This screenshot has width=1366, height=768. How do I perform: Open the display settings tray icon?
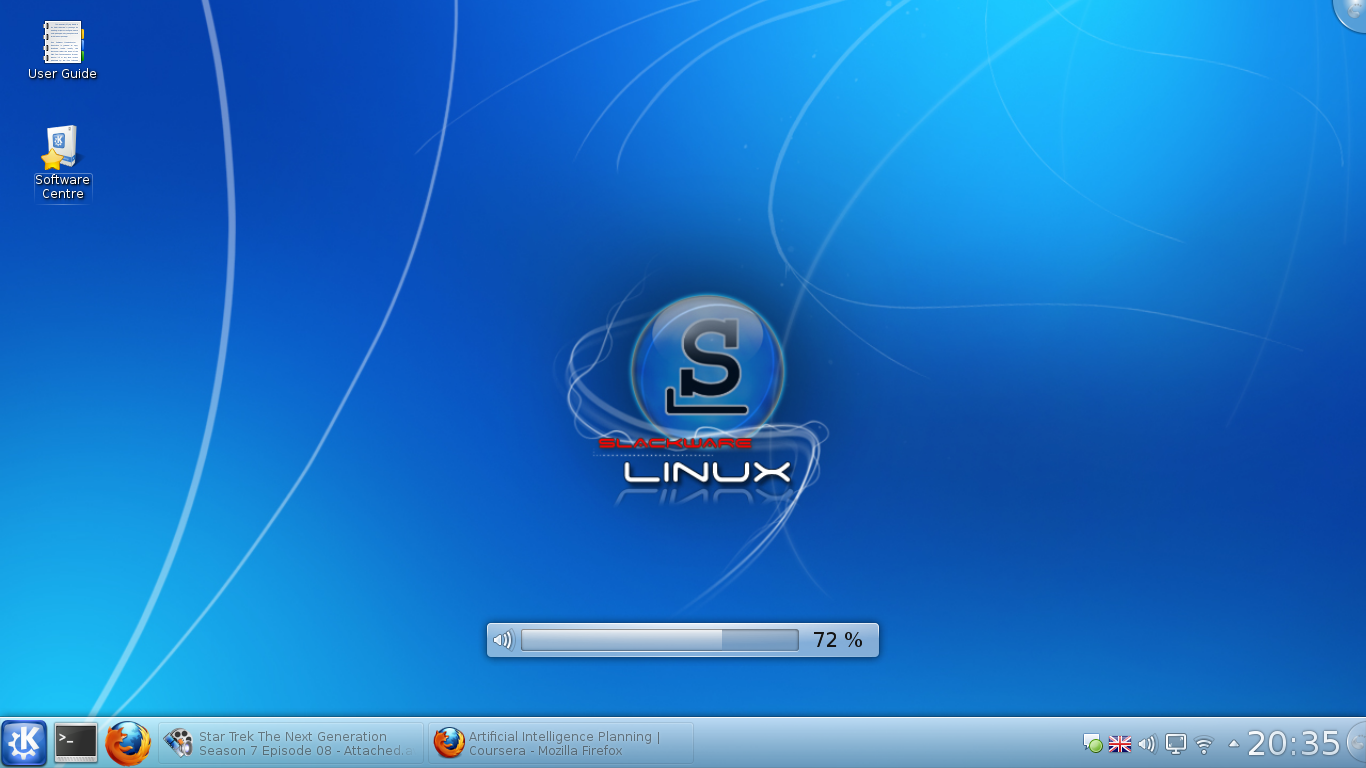pyautogui.click(x=1176, y=744)
